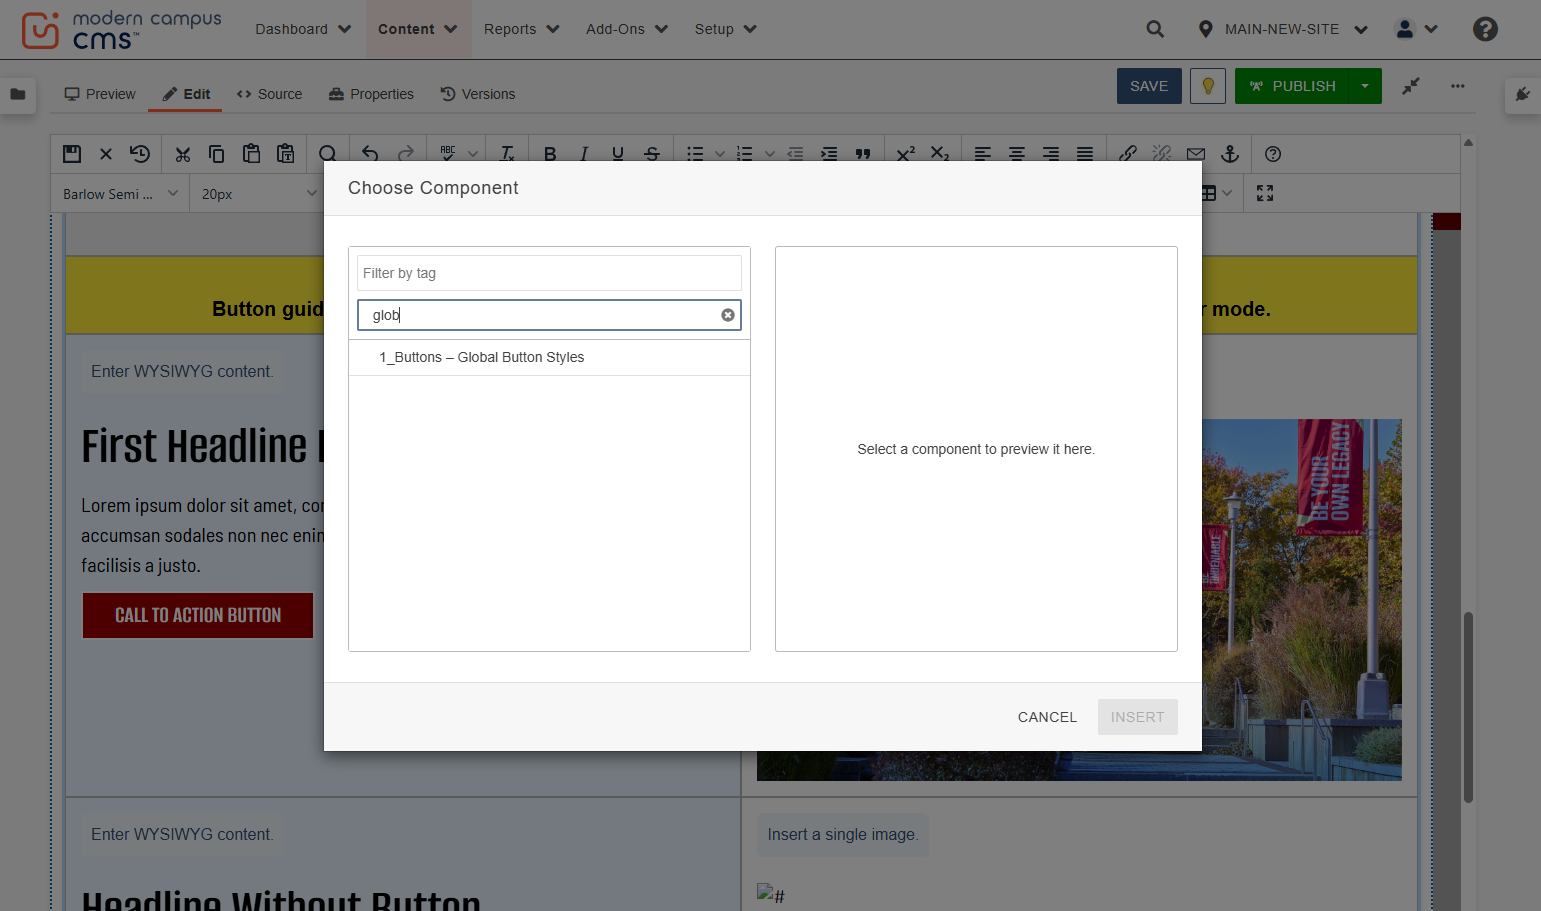Open the Add-Ons menu
Screen dimensions: 1541x911
627,29
